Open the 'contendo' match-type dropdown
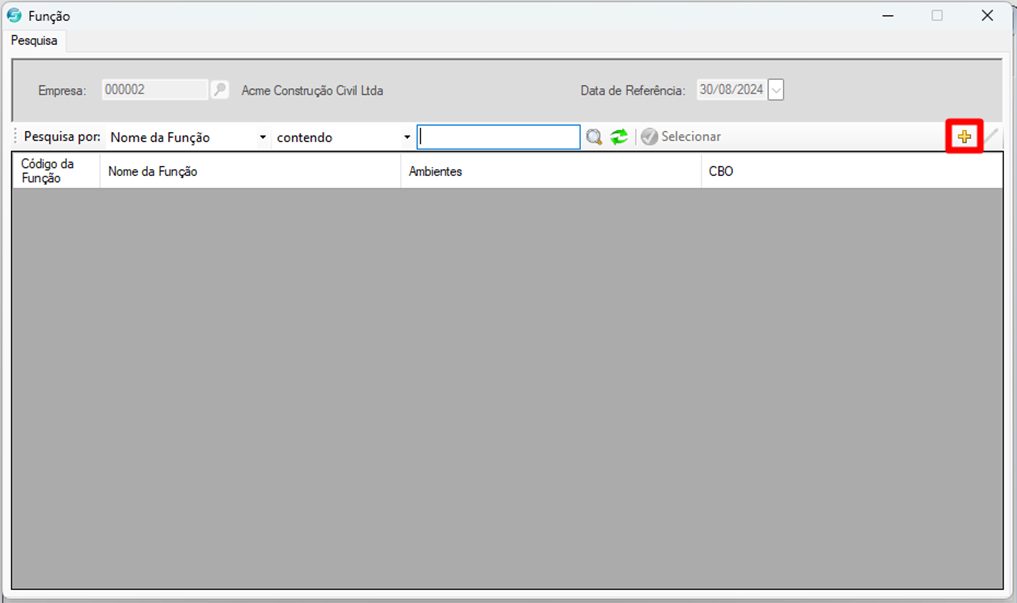1017x603 pixels. coord(407,137)
